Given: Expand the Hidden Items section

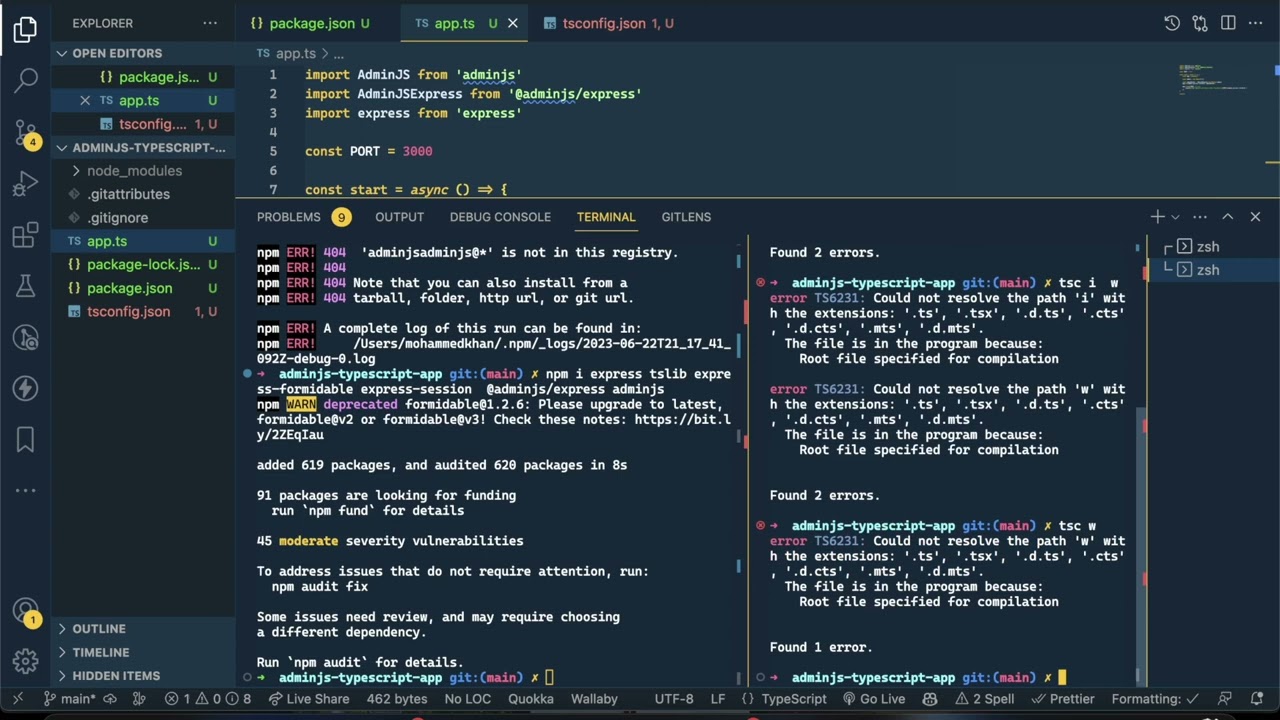Looking at the screenshot, I should [143, 676].
